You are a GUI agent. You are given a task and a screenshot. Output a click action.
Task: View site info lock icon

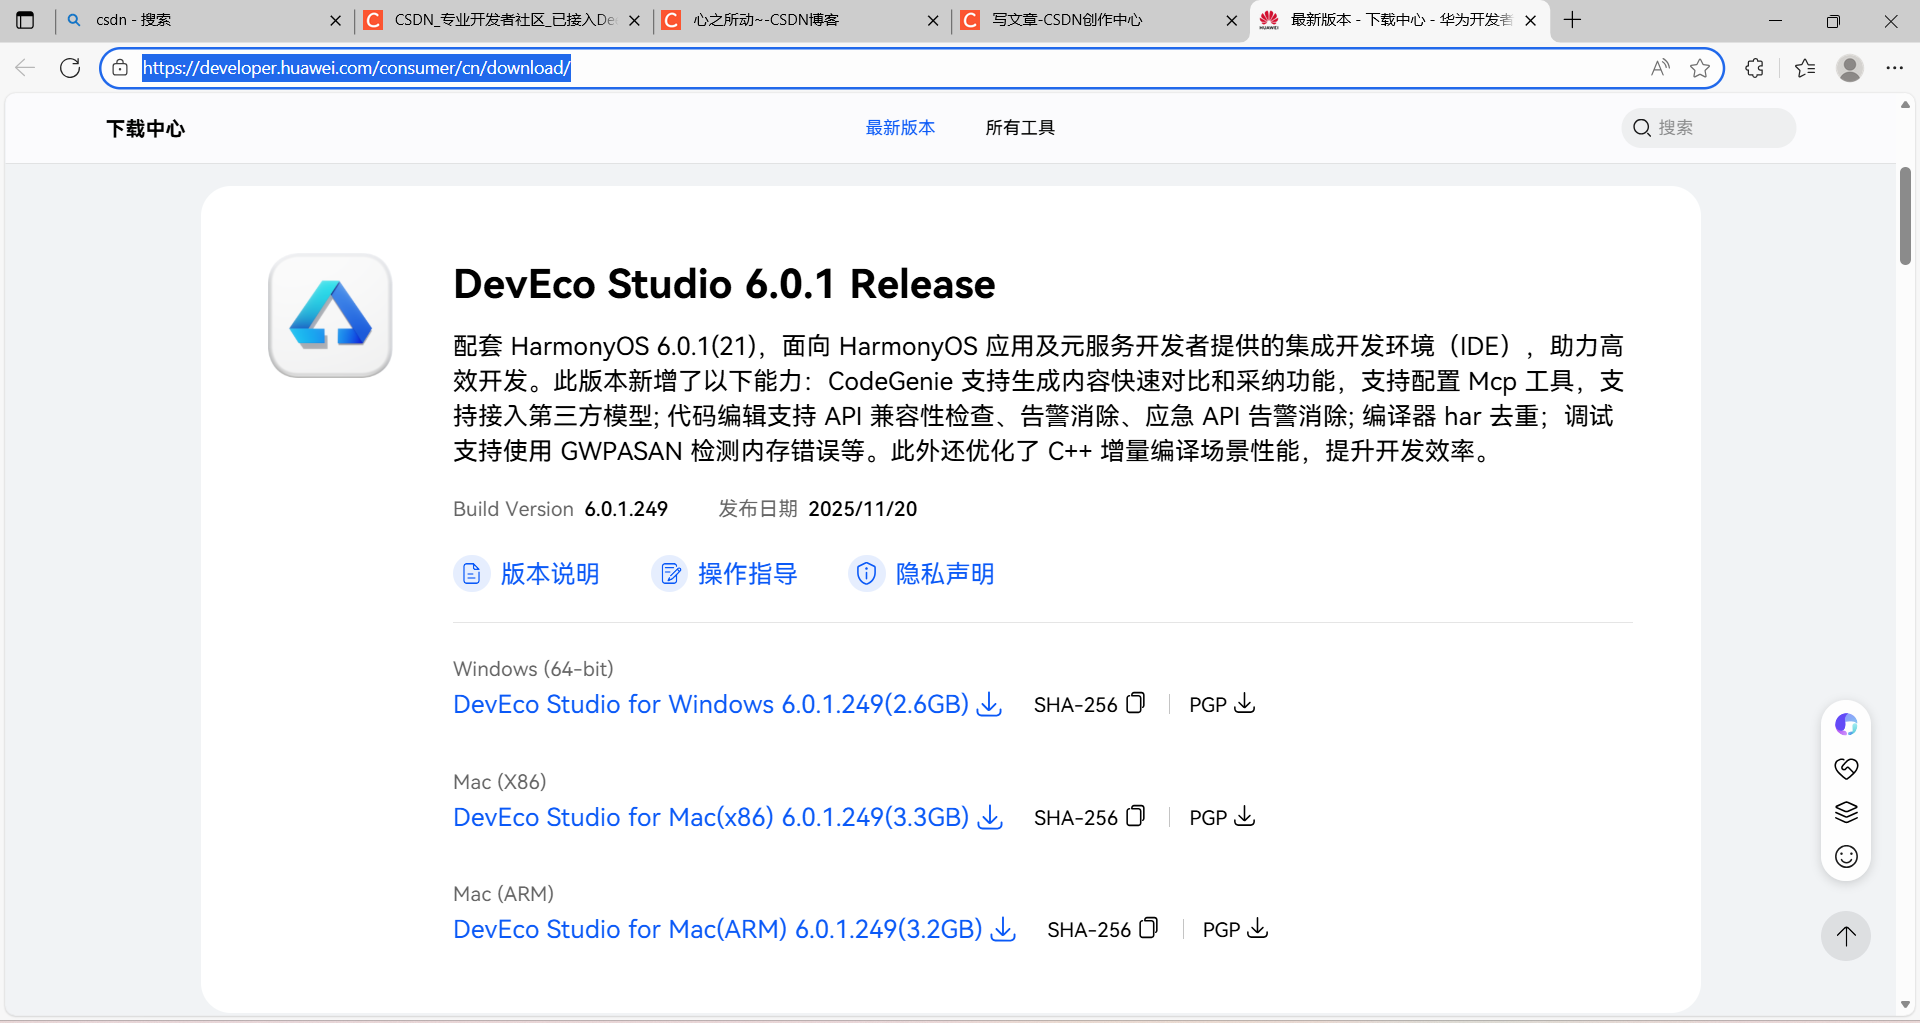coord(120,68)
